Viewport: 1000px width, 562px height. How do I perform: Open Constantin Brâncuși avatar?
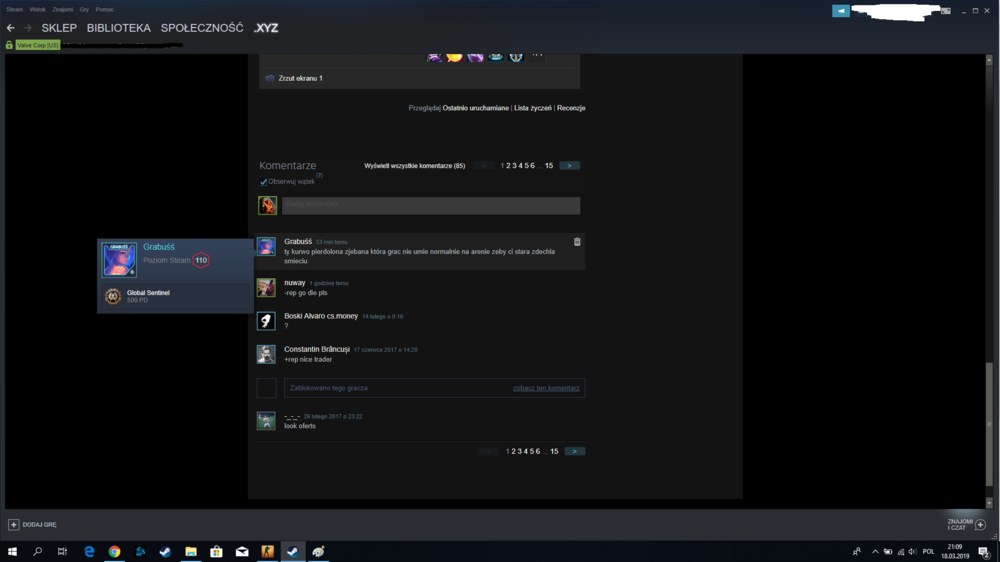(x=266, y=354)
